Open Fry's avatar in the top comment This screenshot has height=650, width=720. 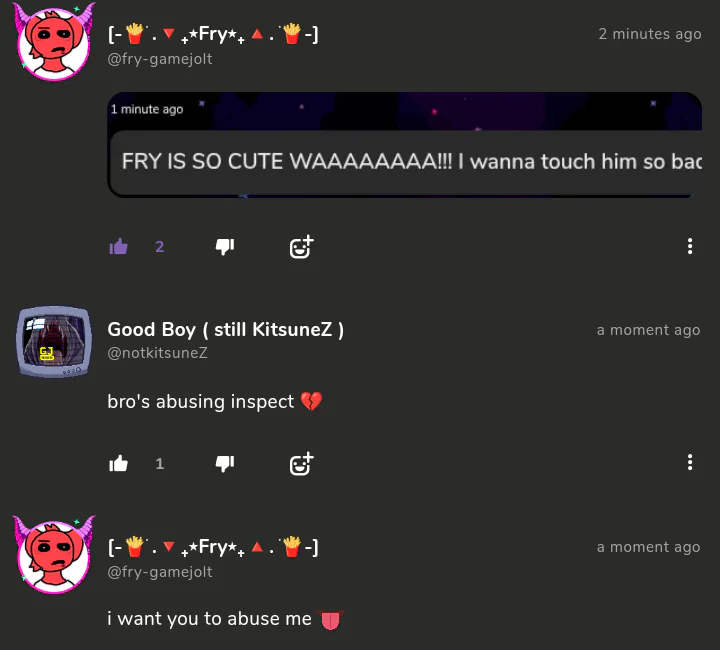(54, 42)
